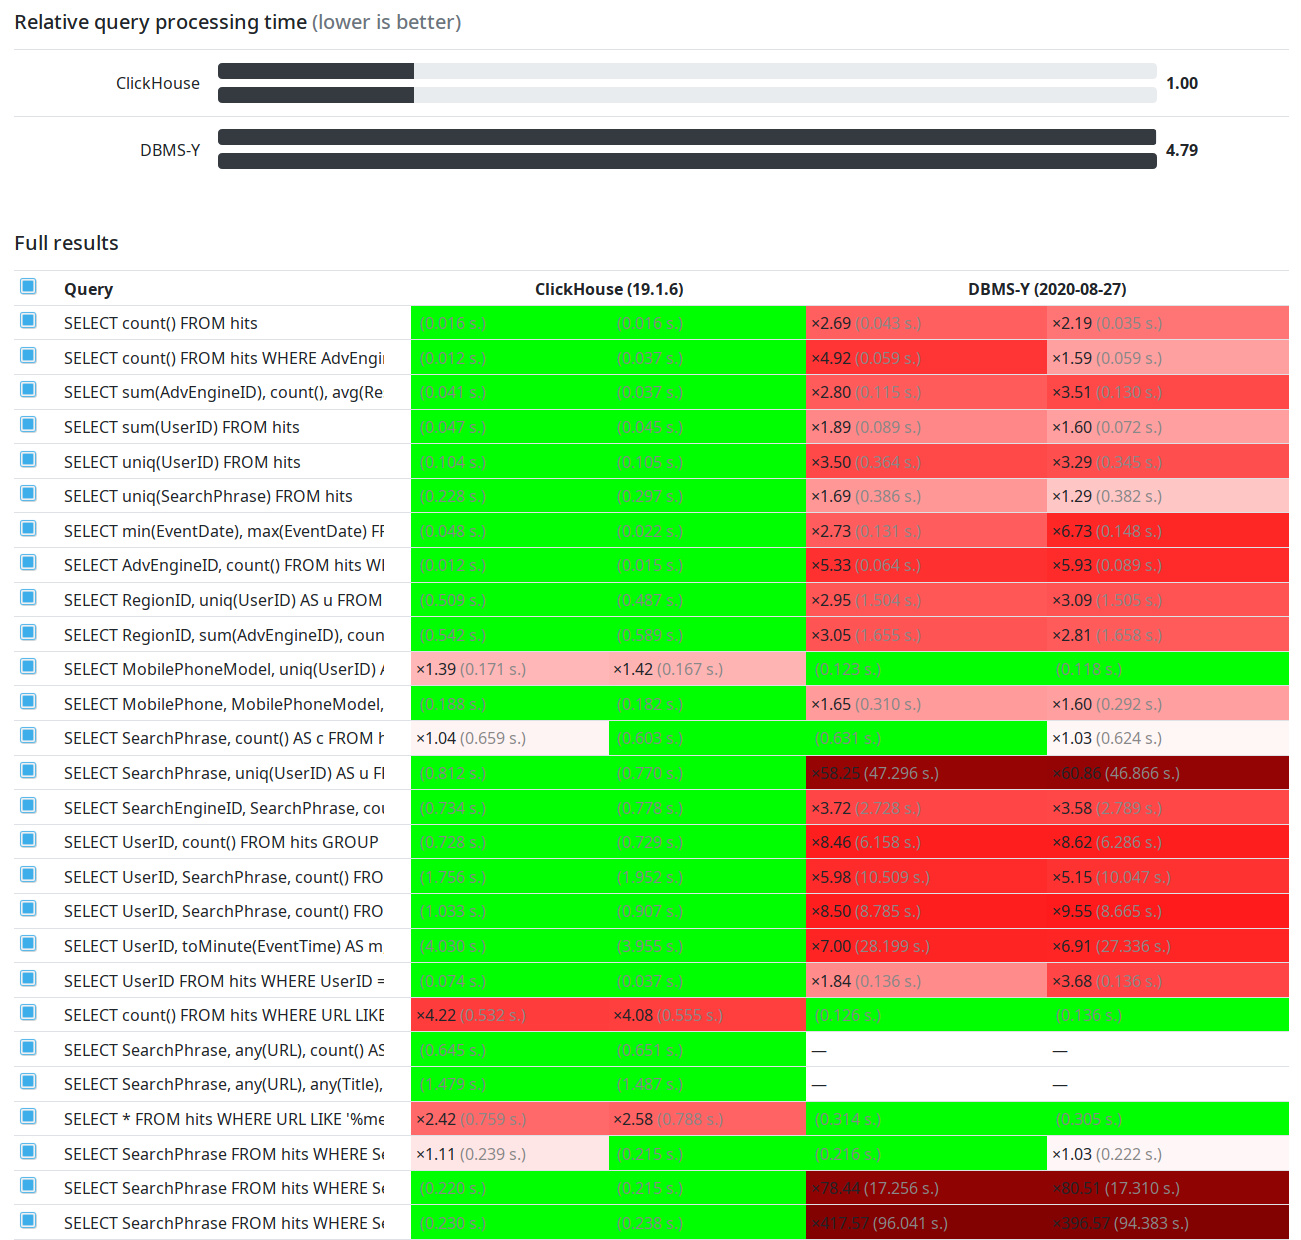Uncheck the "SELECT UserID, count() FROM hits GROUP" checkbox

28,840
